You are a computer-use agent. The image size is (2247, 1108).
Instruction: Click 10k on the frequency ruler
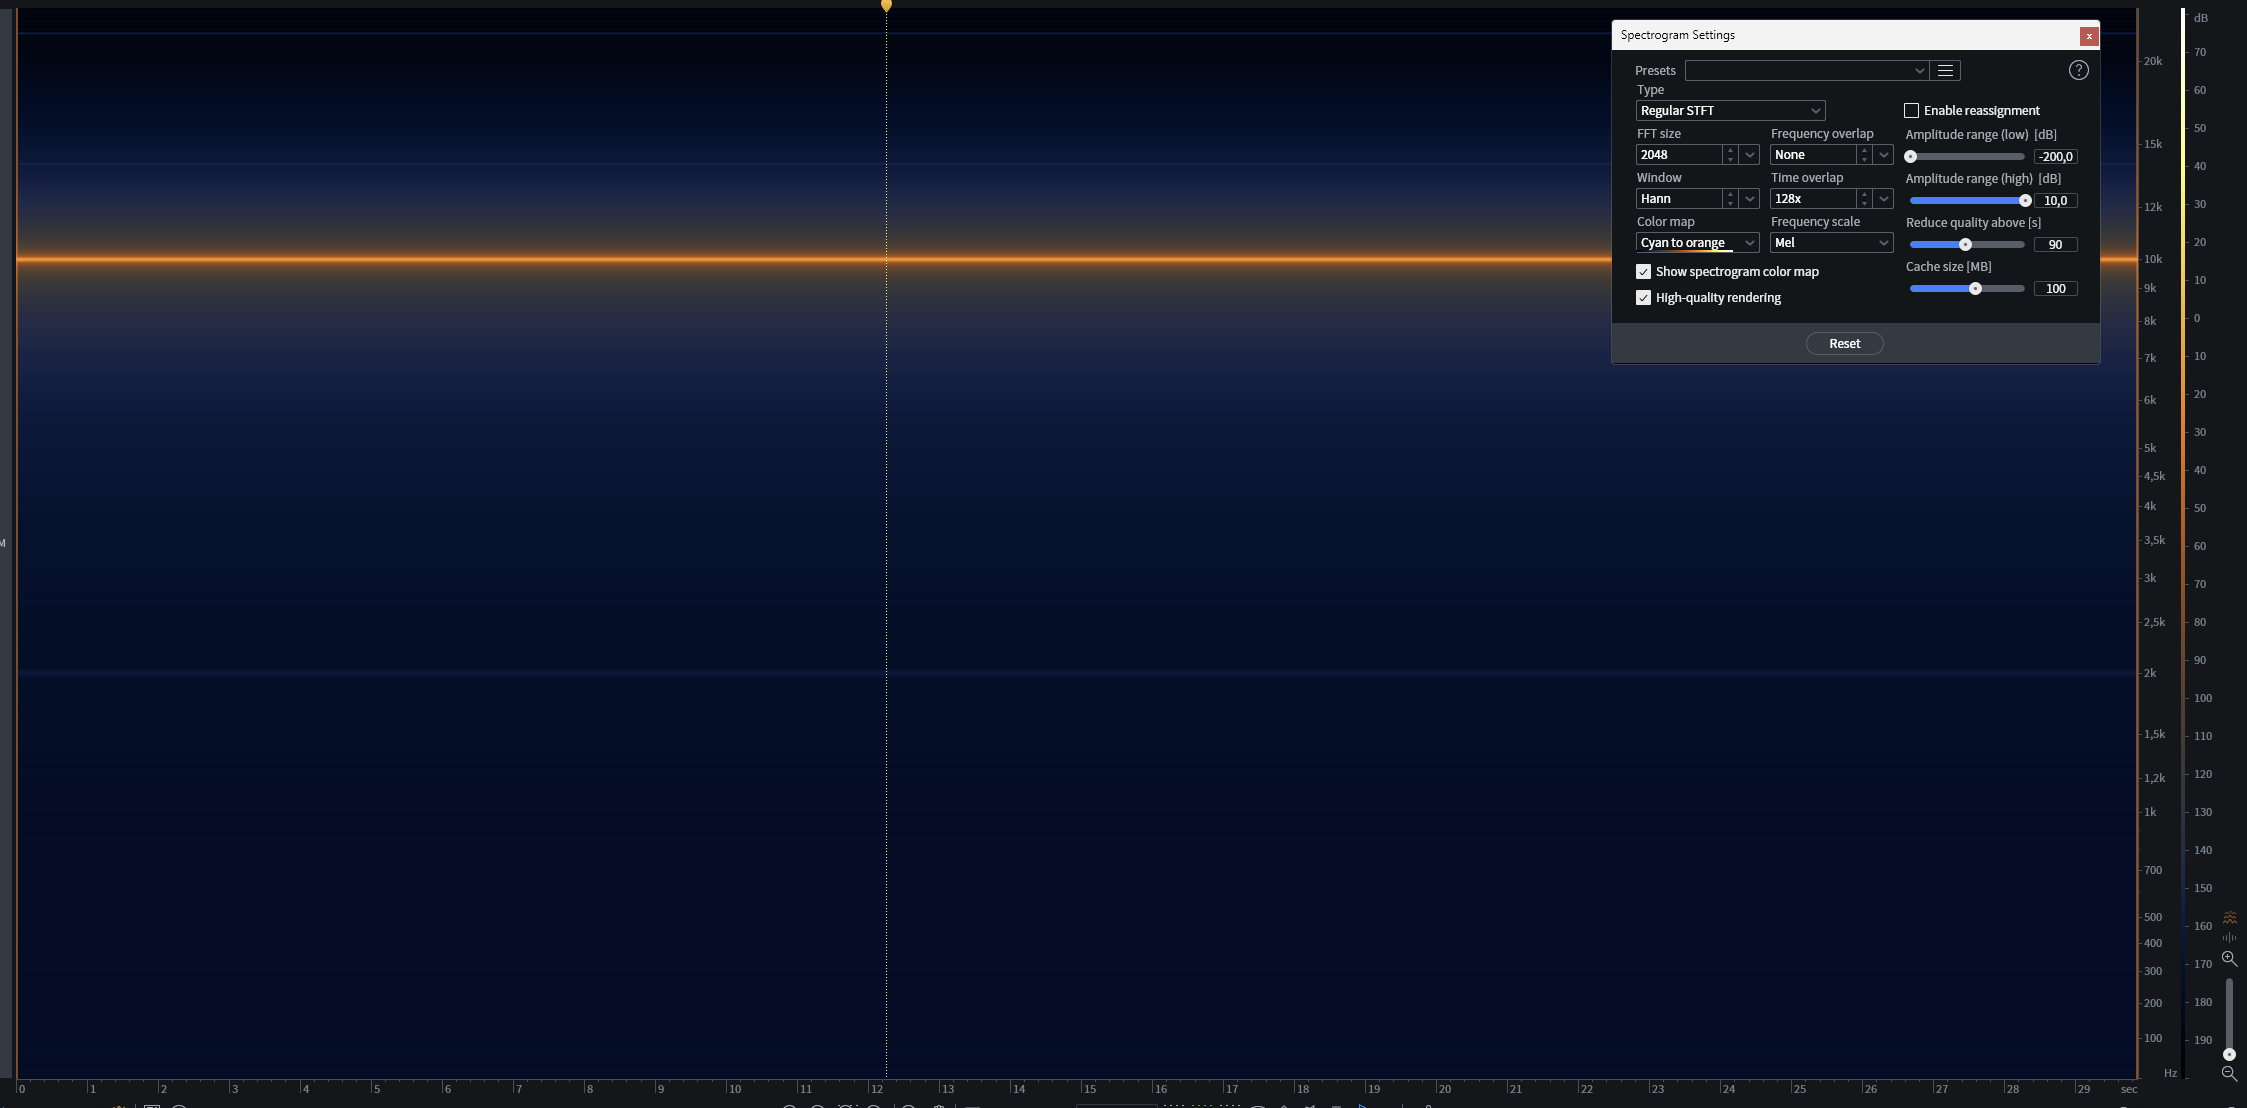[2153, 259]
